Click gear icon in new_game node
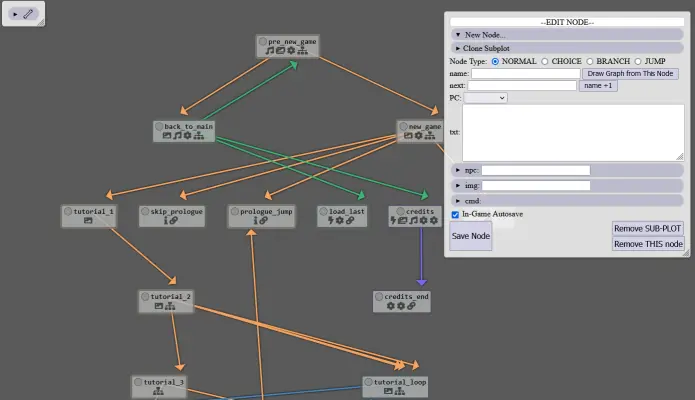This screenshot has height=400, width=695. pyautogui.click(x=418, y=136)
